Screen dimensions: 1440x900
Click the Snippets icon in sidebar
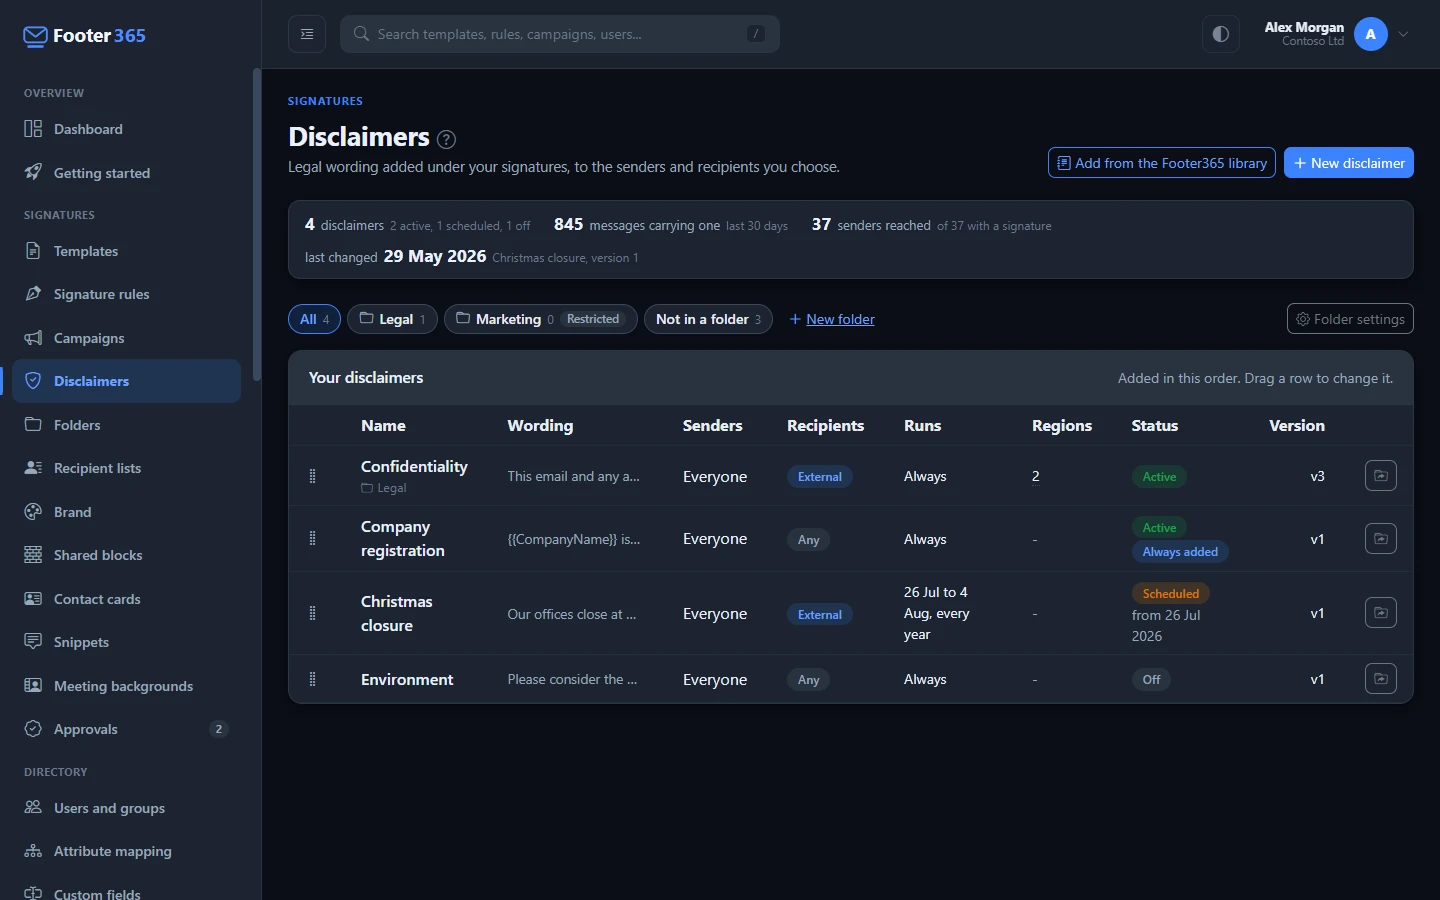pyautogui.click(x=33, y=642)
